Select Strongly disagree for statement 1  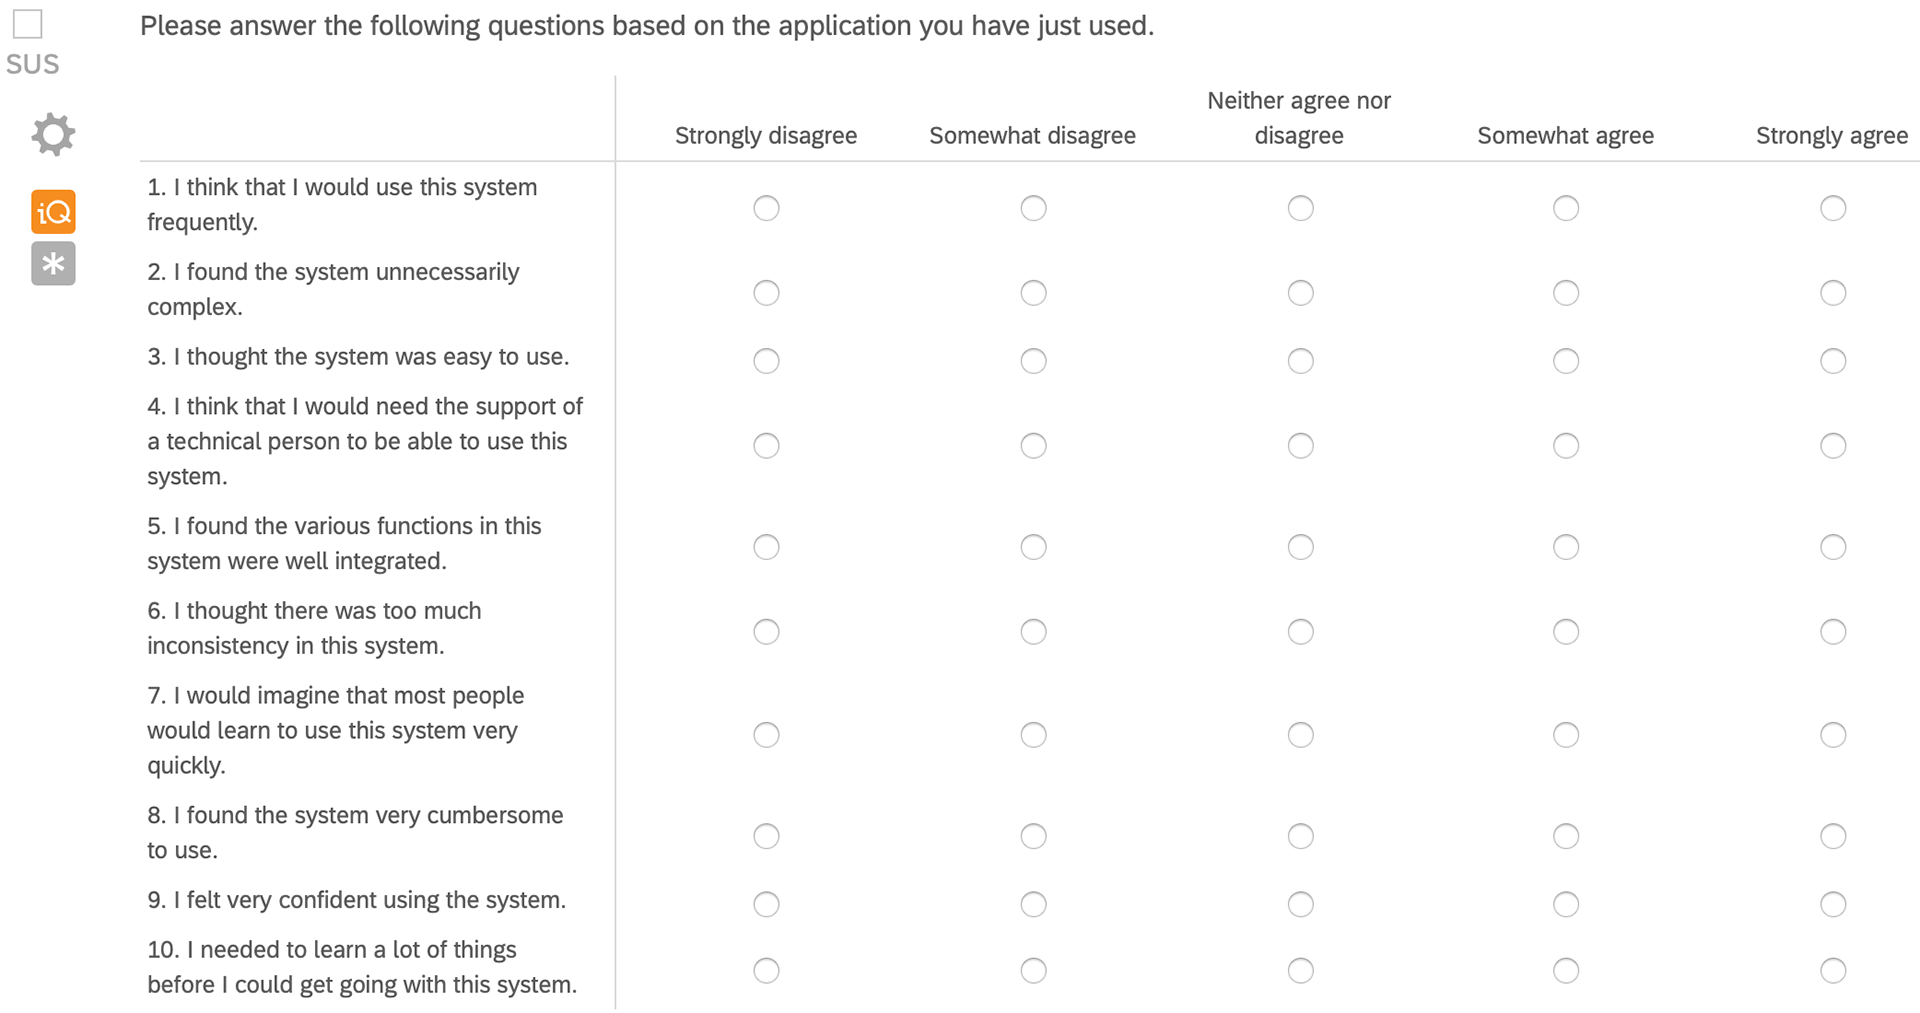point(766,208)
